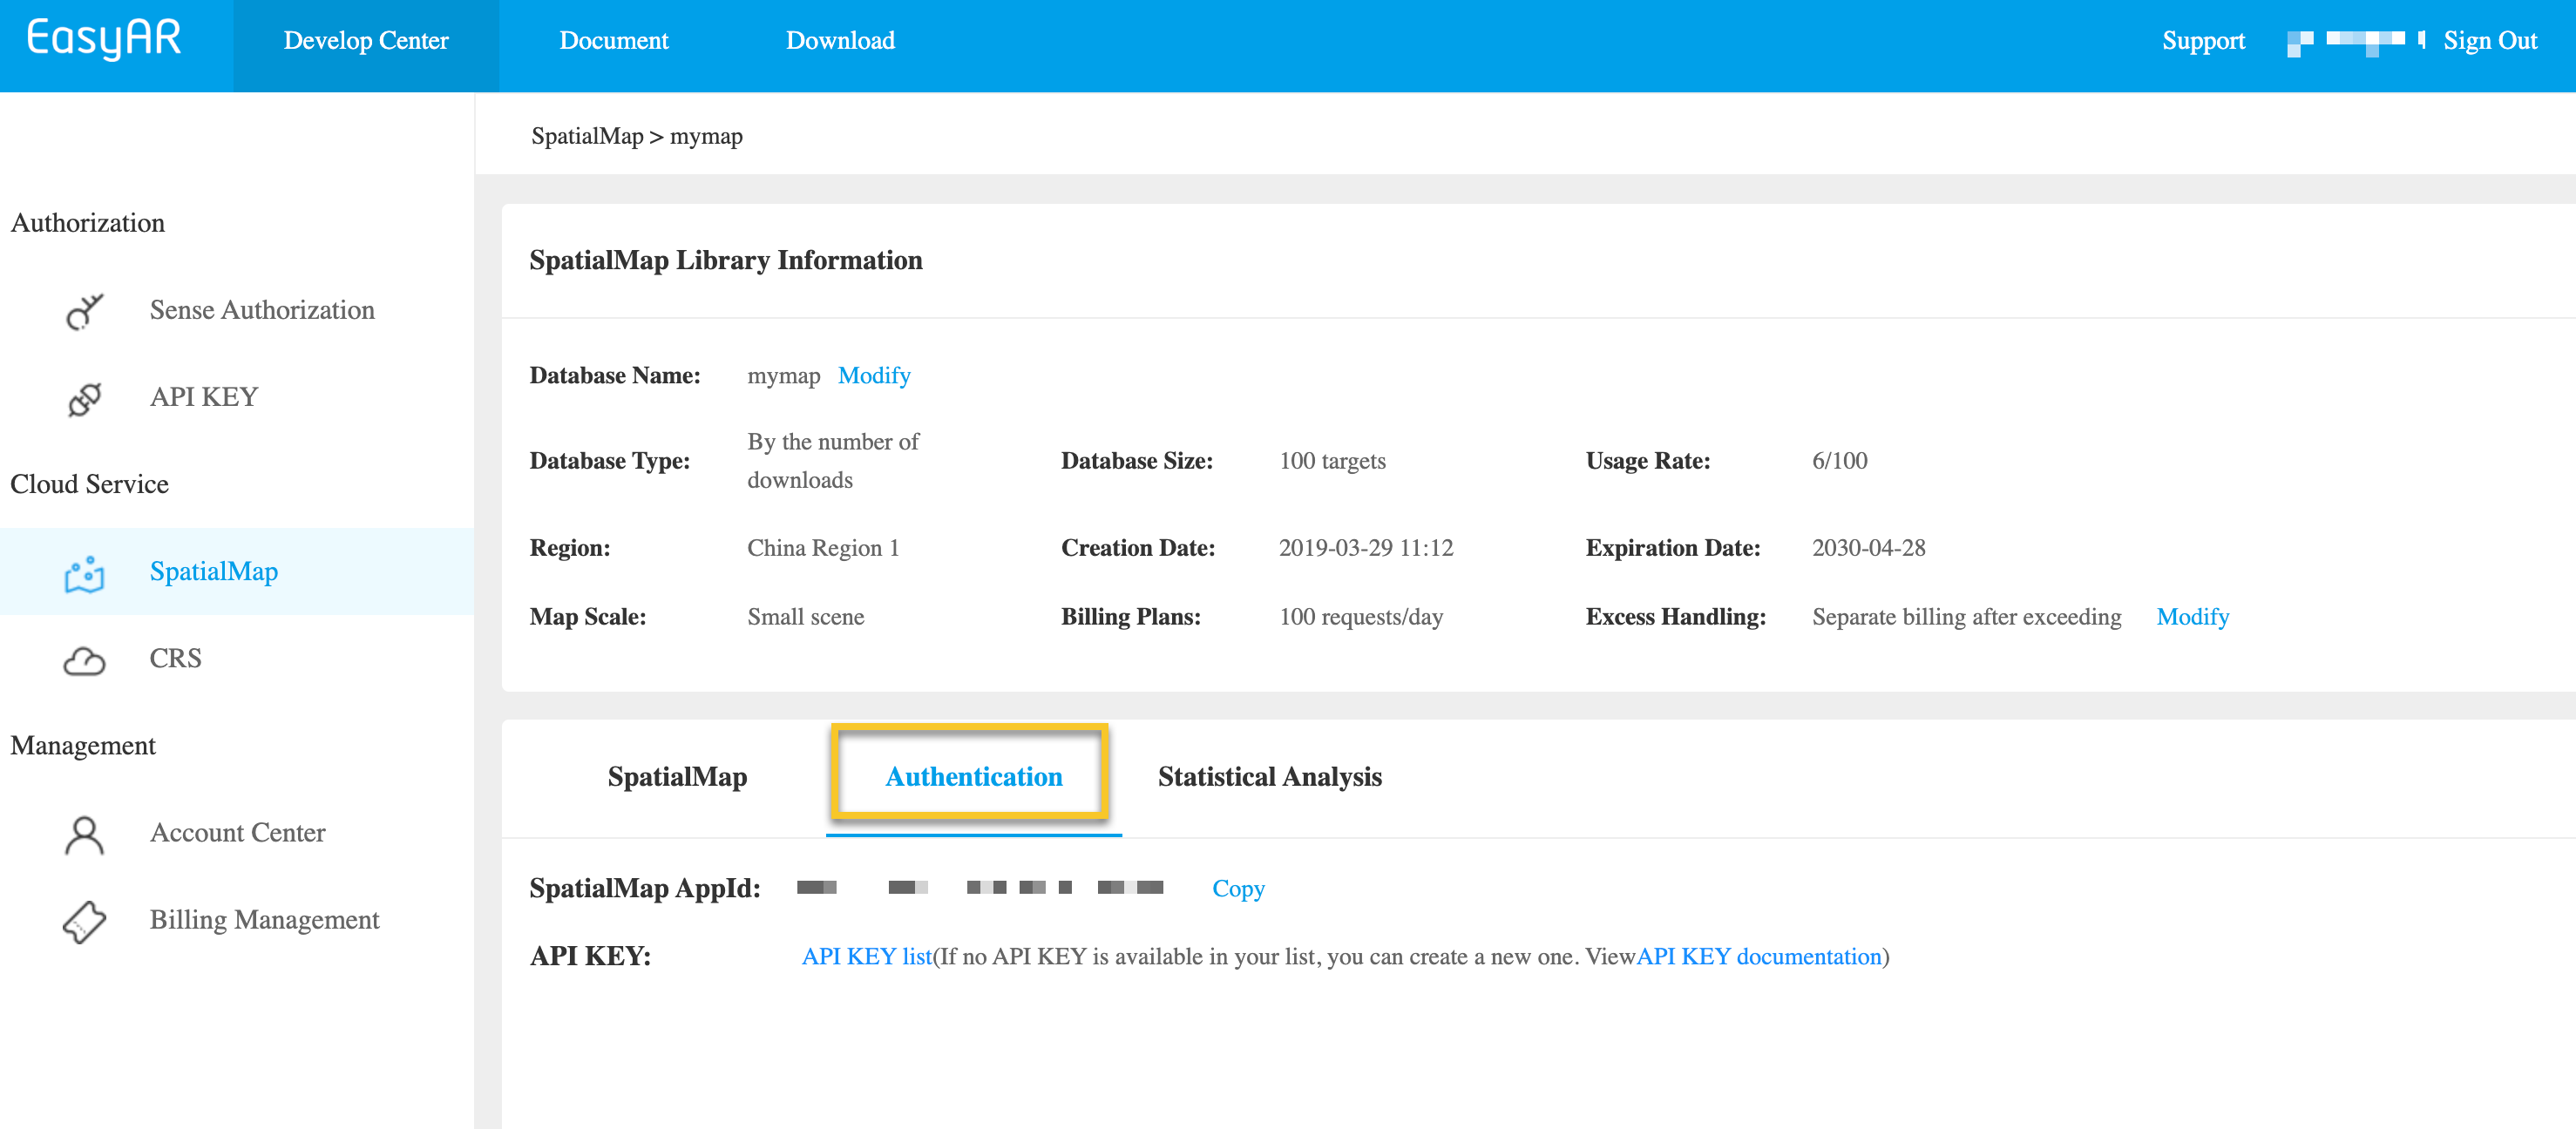View the API KEY documentation link
Viewport: 2576px width, 1129px height.
click(1758, 957)
